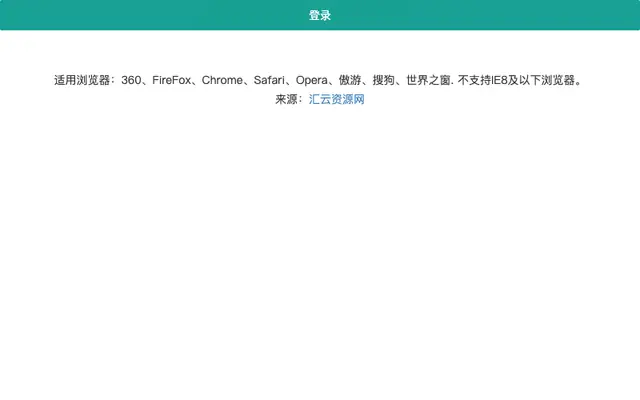
Task: Open the 汇云资源网 source link
Action: pyautogui.click(x=336, y=99)
